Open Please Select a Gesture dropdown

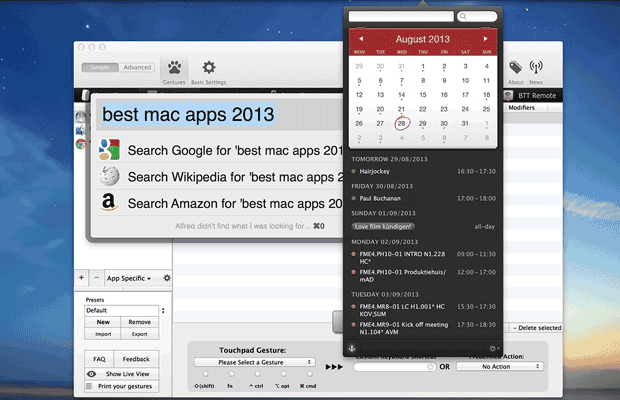[254, 362]
